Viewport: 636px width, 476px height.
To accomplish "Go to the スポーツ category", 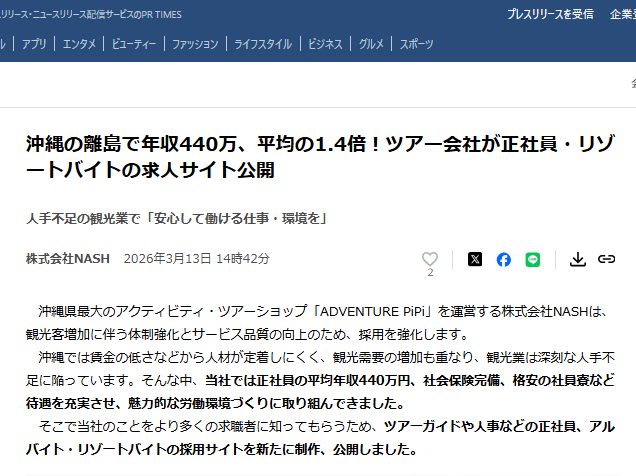I will [417, 44].
